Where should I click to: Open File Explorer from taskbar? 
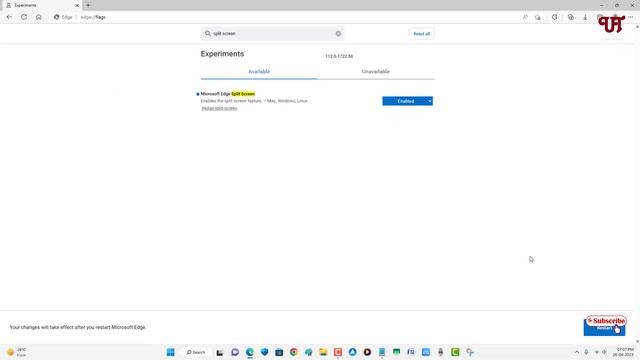[323, 352]
